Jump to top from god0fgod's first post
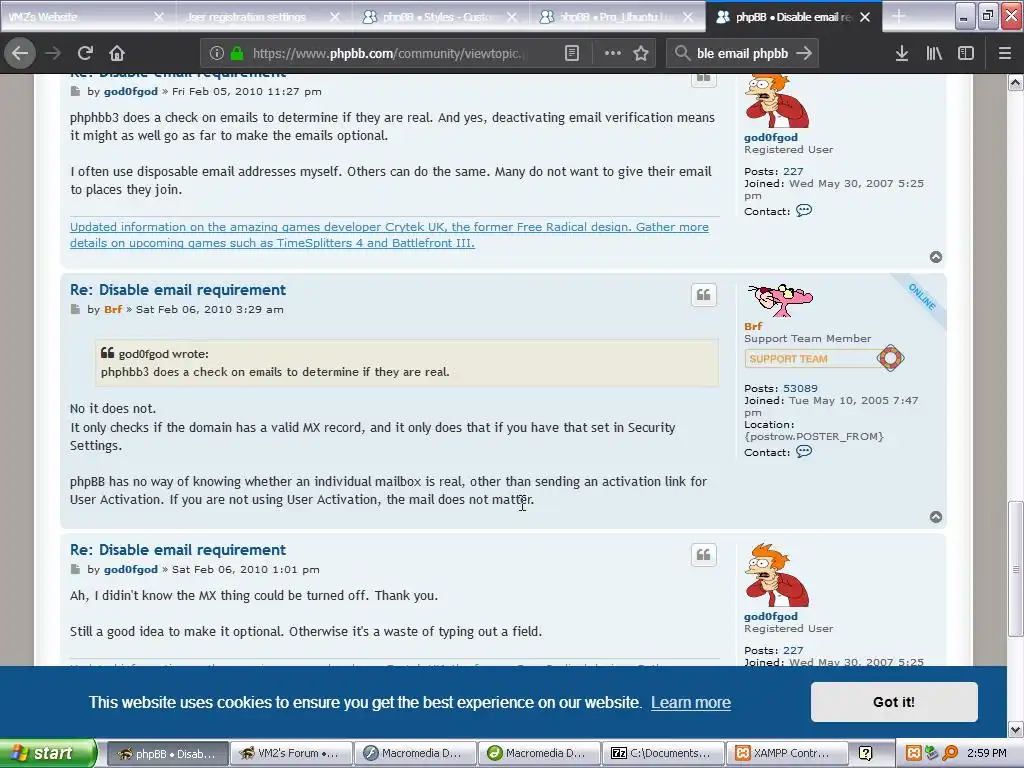The height and width of the screenshot is (768, 1024). click(936, 257)
